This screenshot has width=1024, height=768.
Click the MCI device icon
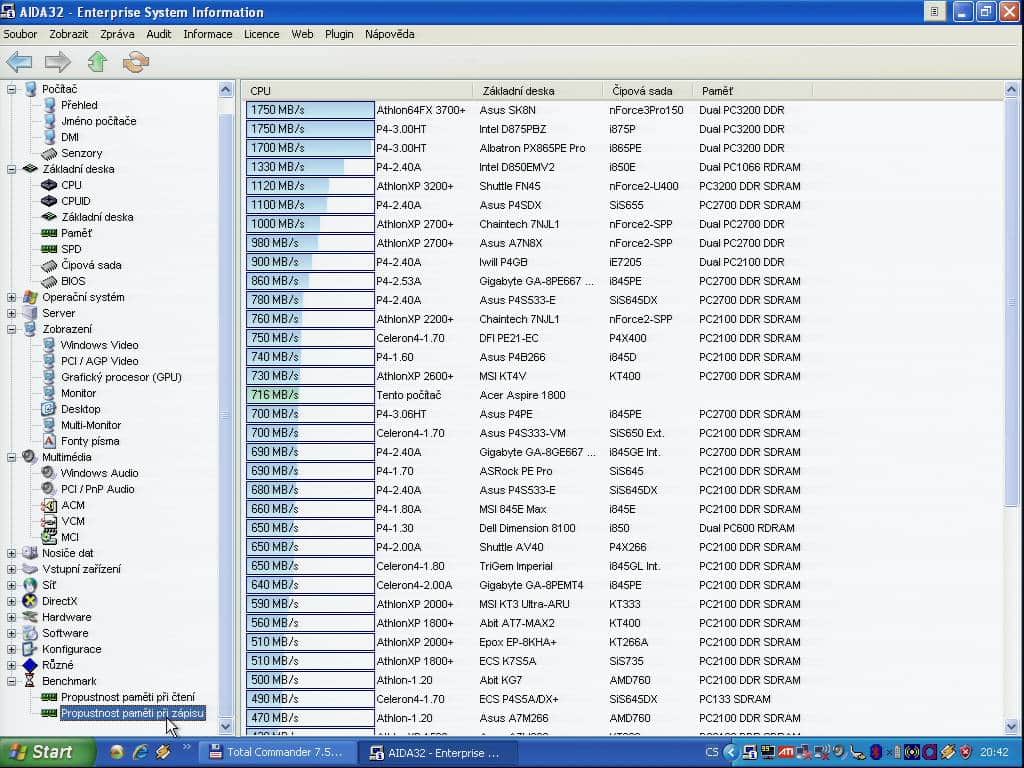[x=49, y=537]
